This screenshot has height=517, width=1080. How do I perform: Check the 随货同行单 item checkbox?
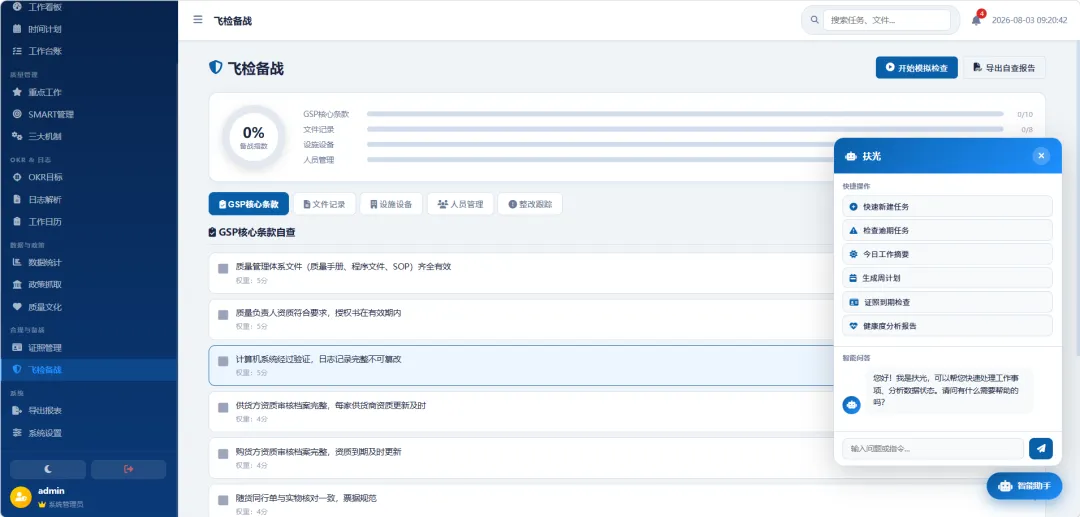(223, 500)
